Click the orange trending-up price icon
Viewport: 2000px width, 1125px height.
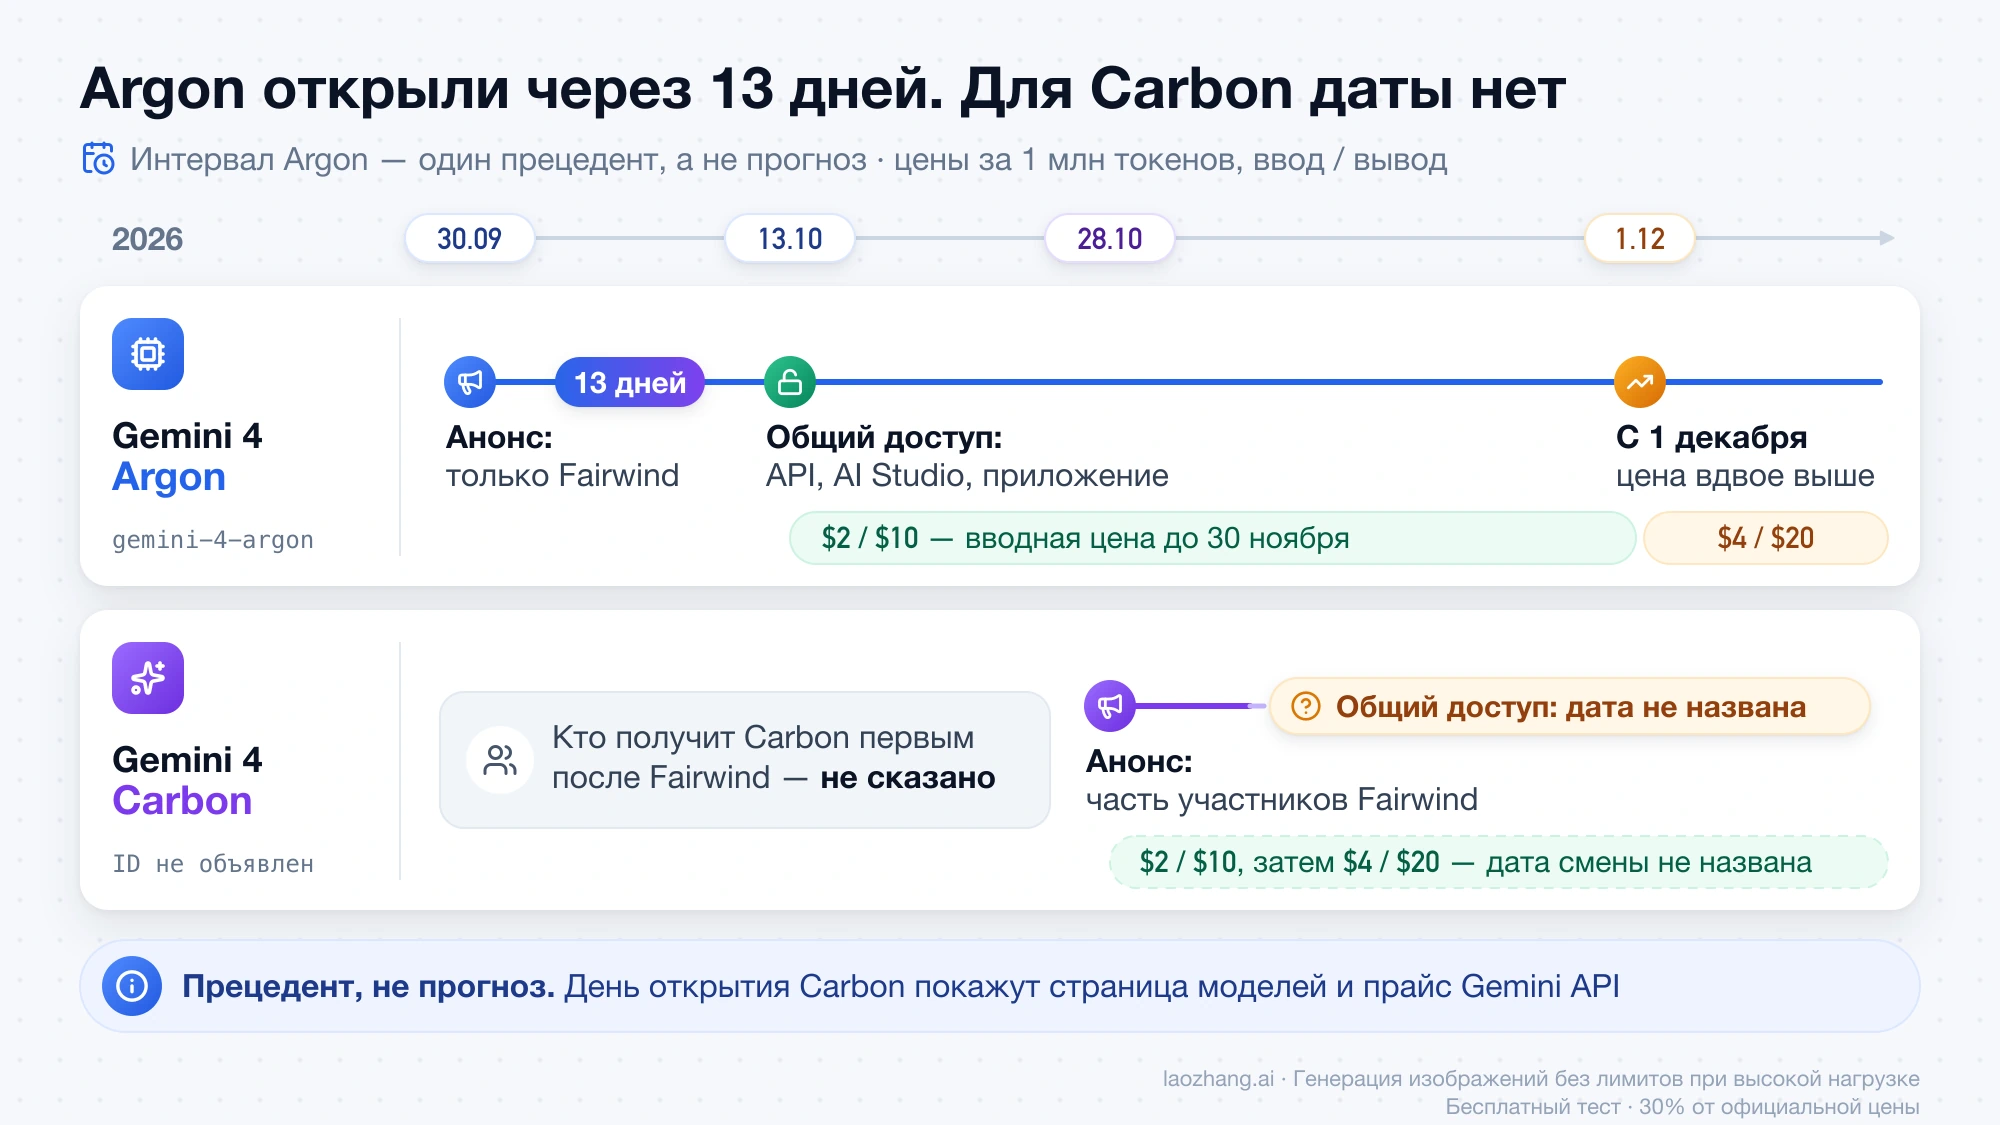click(1640, 382)
